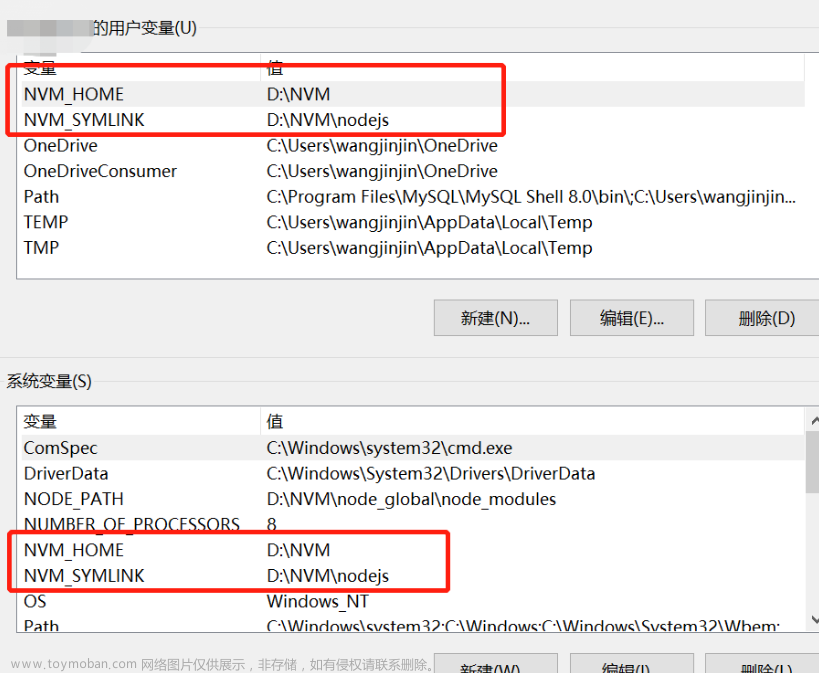Click the OneDrive value C:\Users\wangjinjin\OneDrive
The image size is (819, 673).
382,145
